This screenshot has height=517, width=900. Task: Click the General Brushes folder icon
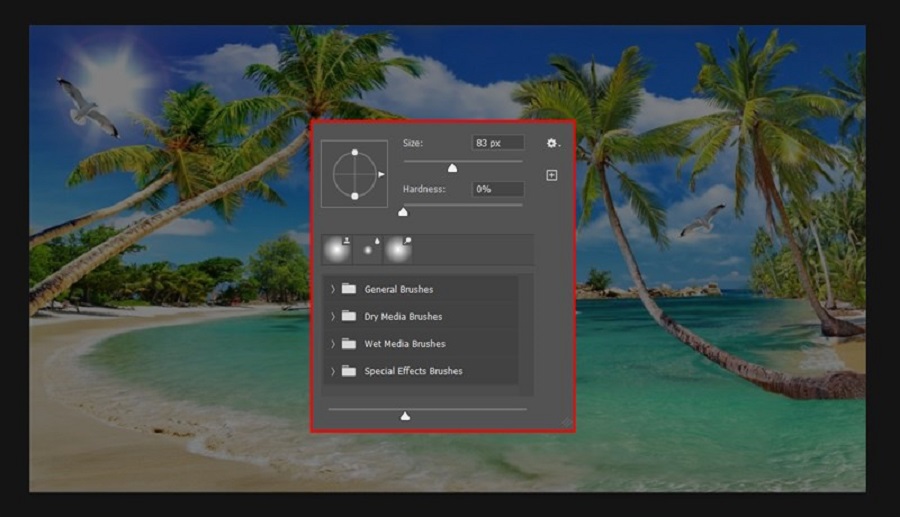point(348,289)
